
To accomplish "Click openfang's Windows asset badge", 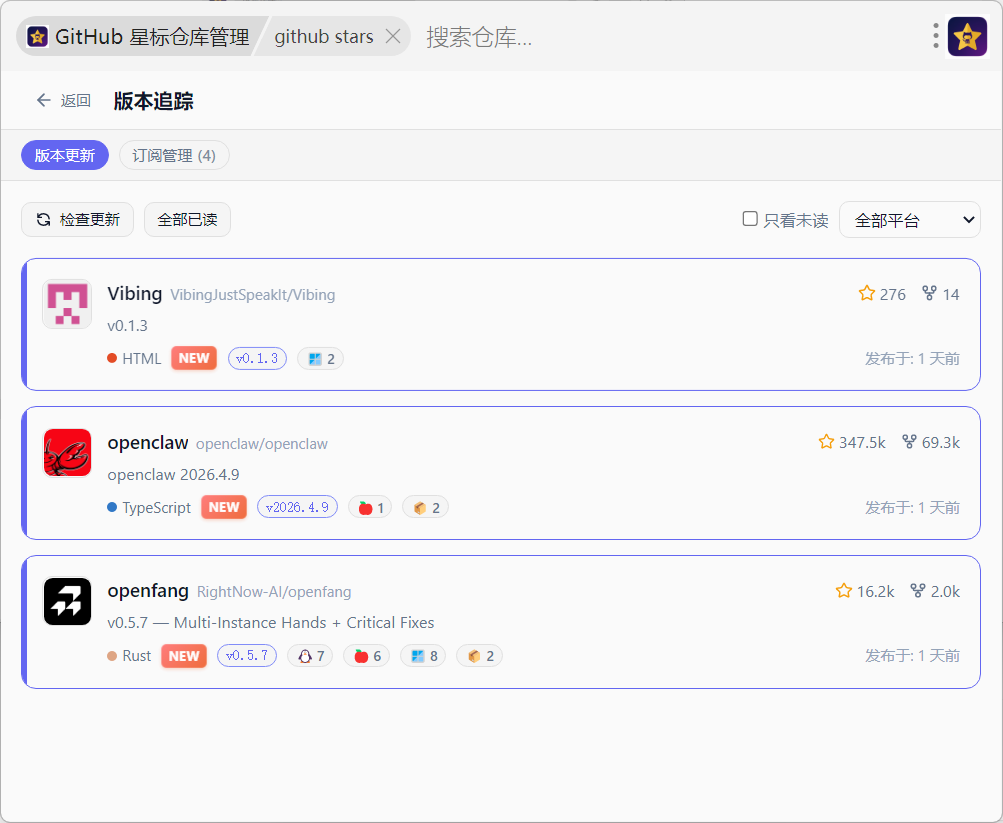I will (423, 656).
